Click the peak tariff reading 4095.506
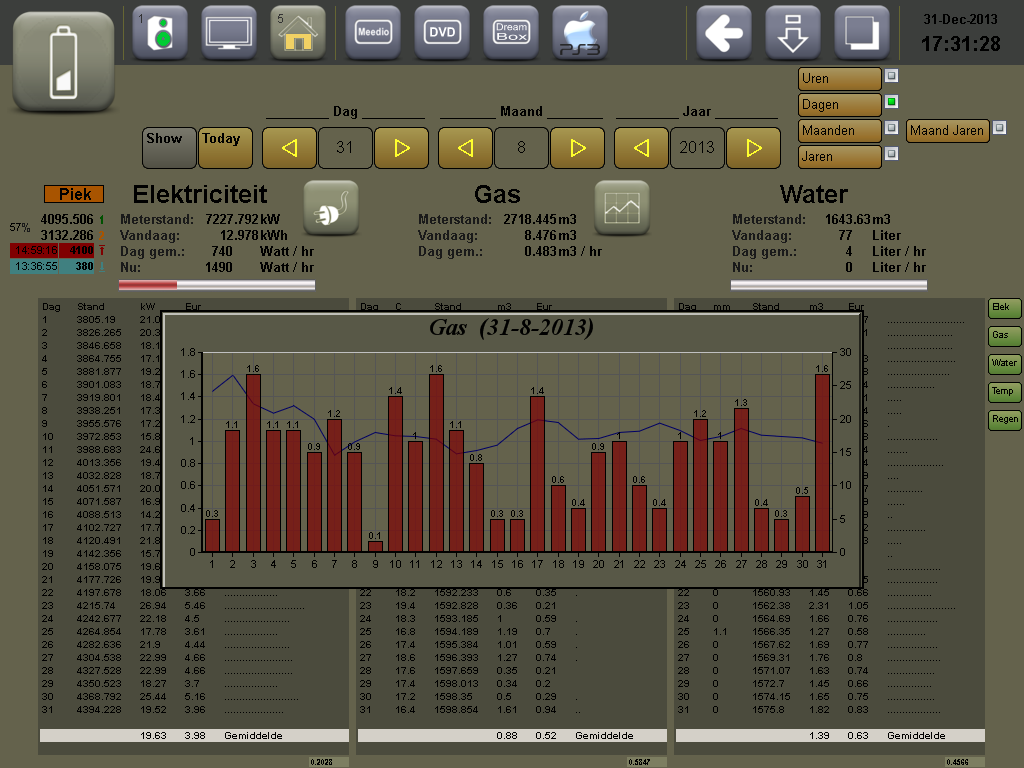 tap(67, 219)
